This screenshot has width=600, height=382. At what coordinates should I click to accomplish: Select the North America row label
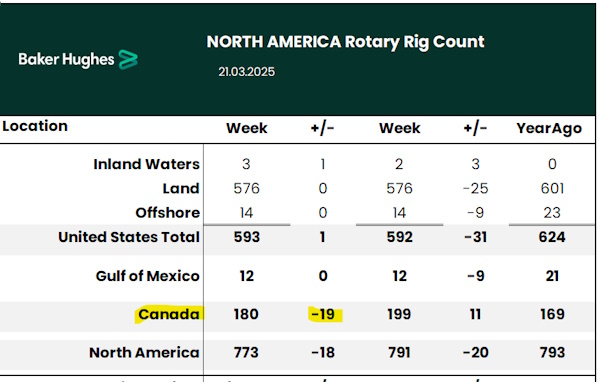[144, 353]
